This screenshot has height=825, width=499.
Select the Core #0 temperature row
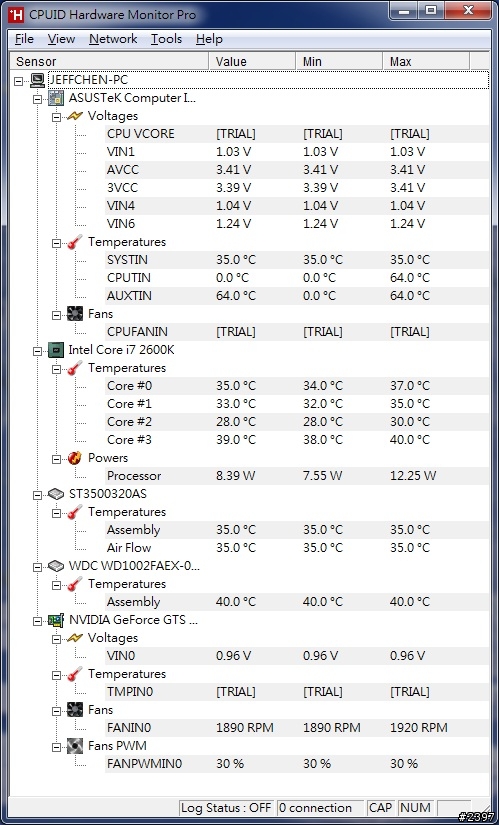point(297,386)
